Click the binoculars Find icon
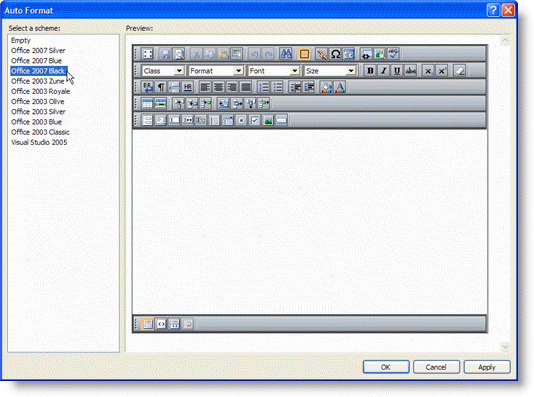This screenshot has height=397, width=534. pos(286,54)
